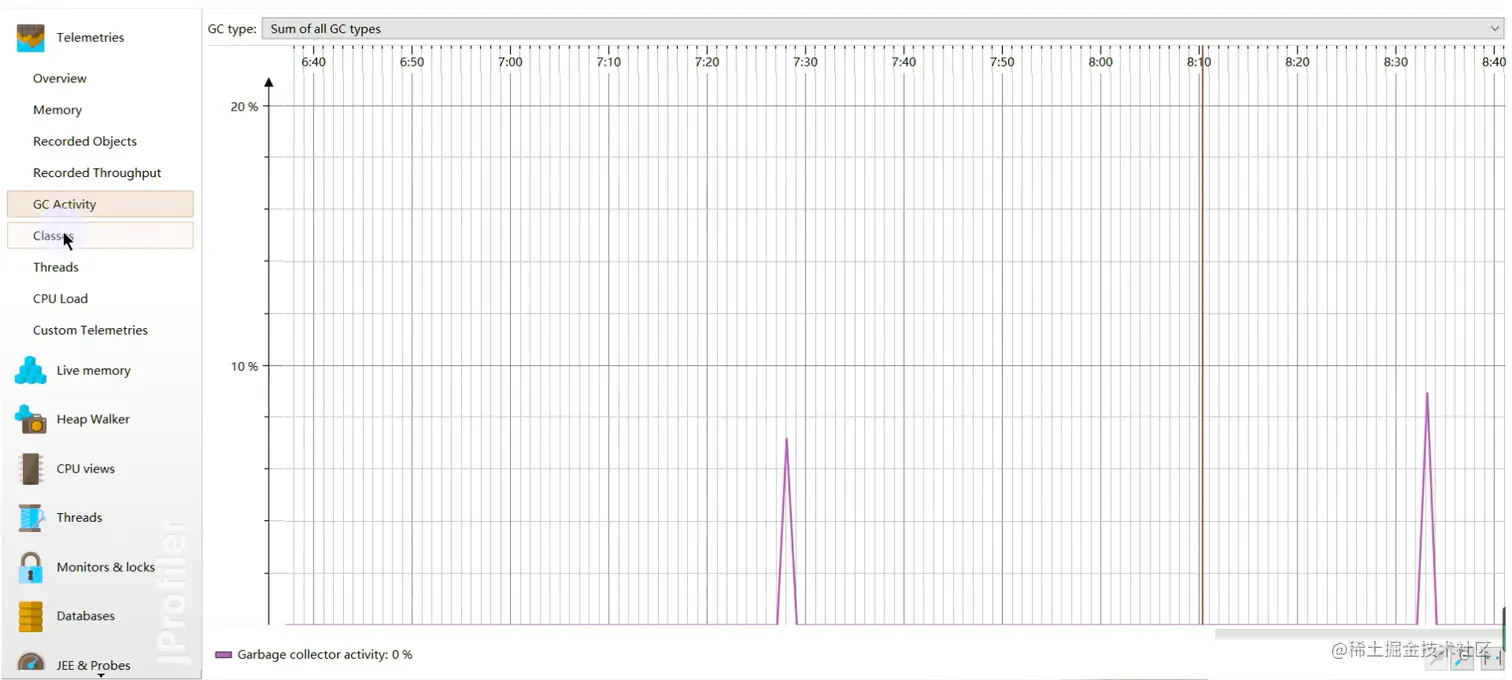Open the Databases stacked-disks icon

(31, 616)
